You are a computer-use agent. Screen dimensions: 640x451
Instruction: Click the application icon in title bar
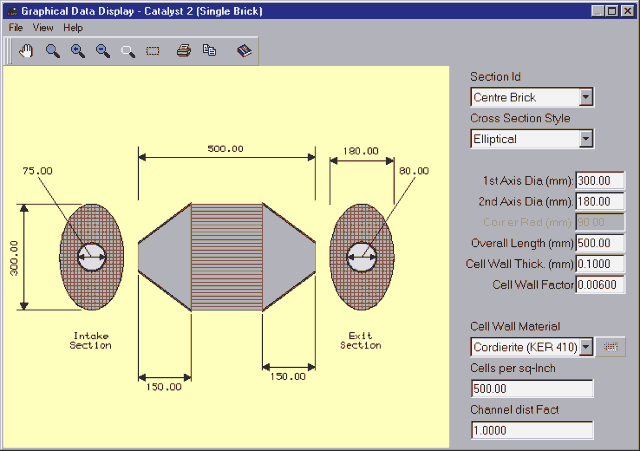click(12, 11)
